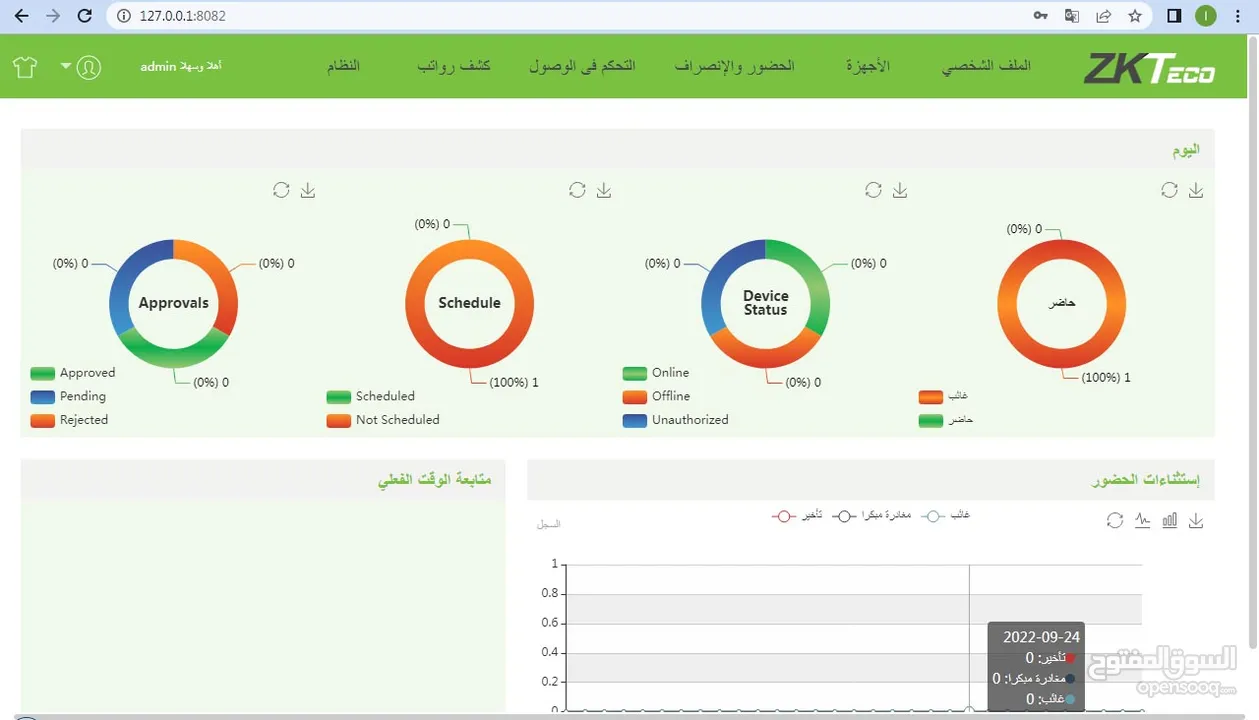
Task: Click the اليوم section heading
Action: click(1186, 149)
